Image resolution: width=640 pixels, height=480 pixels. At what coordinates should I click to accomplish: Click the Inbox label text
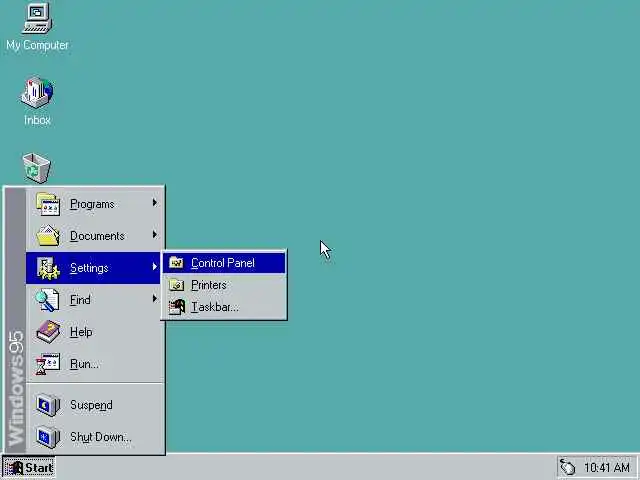(37, 120)
